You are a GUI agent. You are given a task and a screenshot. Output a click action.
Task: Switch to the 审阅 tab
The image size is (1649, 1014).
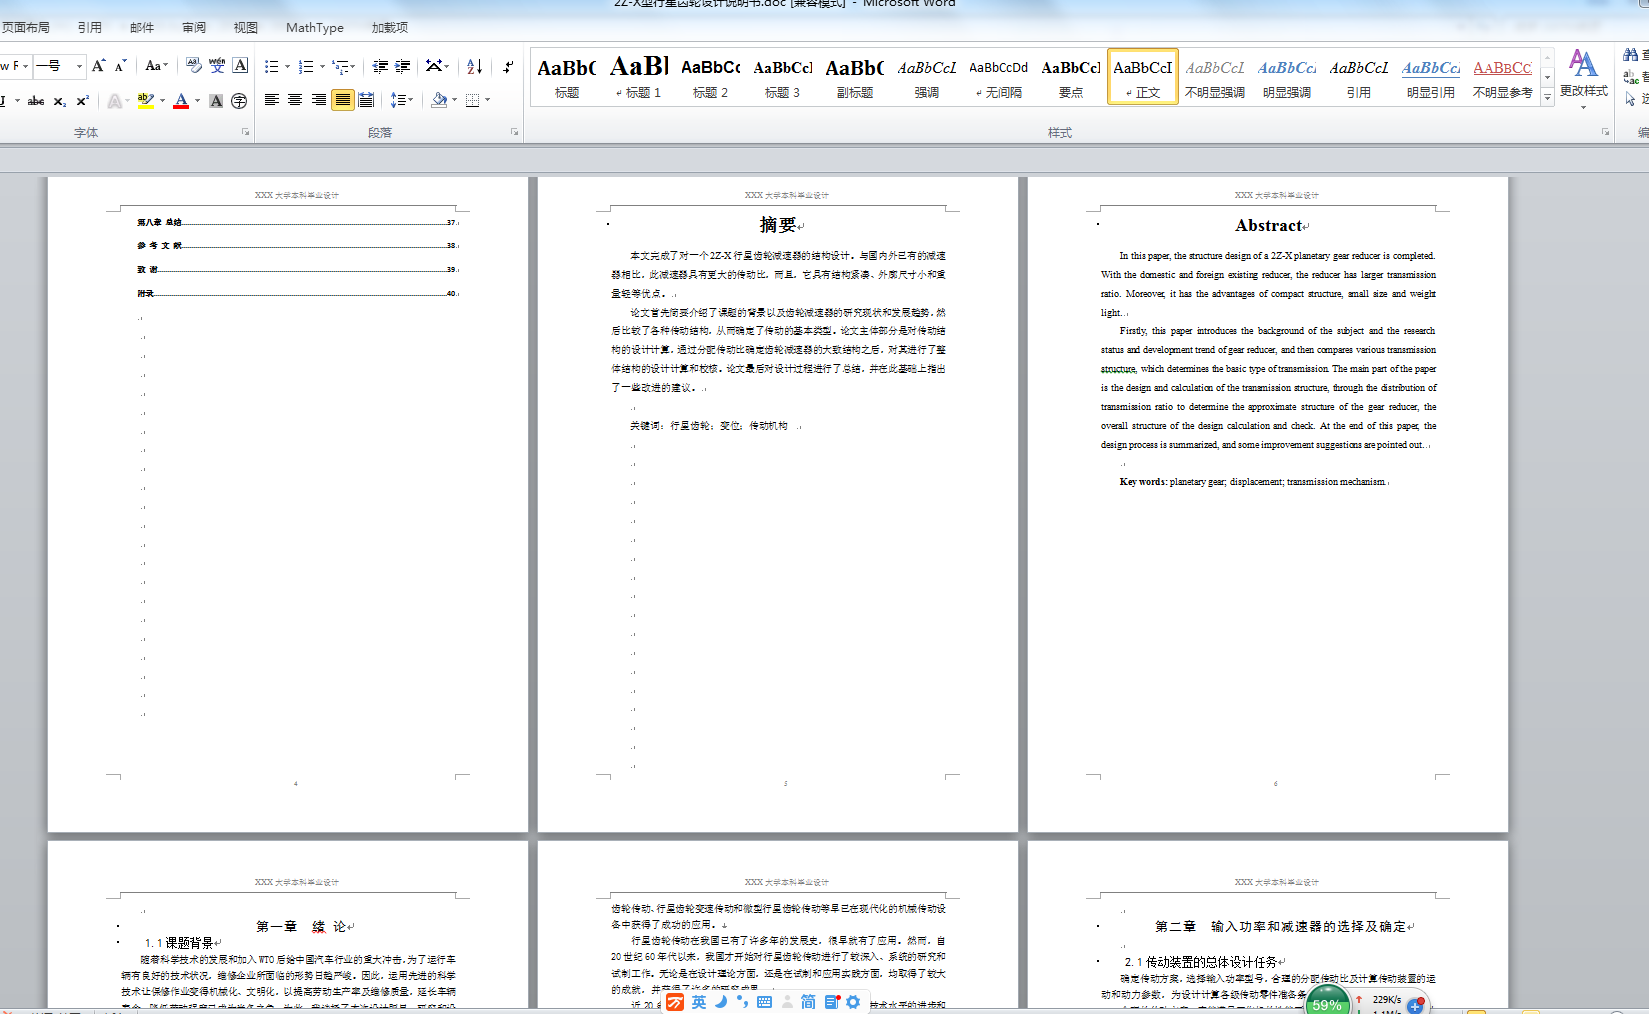tap(194, 28)
